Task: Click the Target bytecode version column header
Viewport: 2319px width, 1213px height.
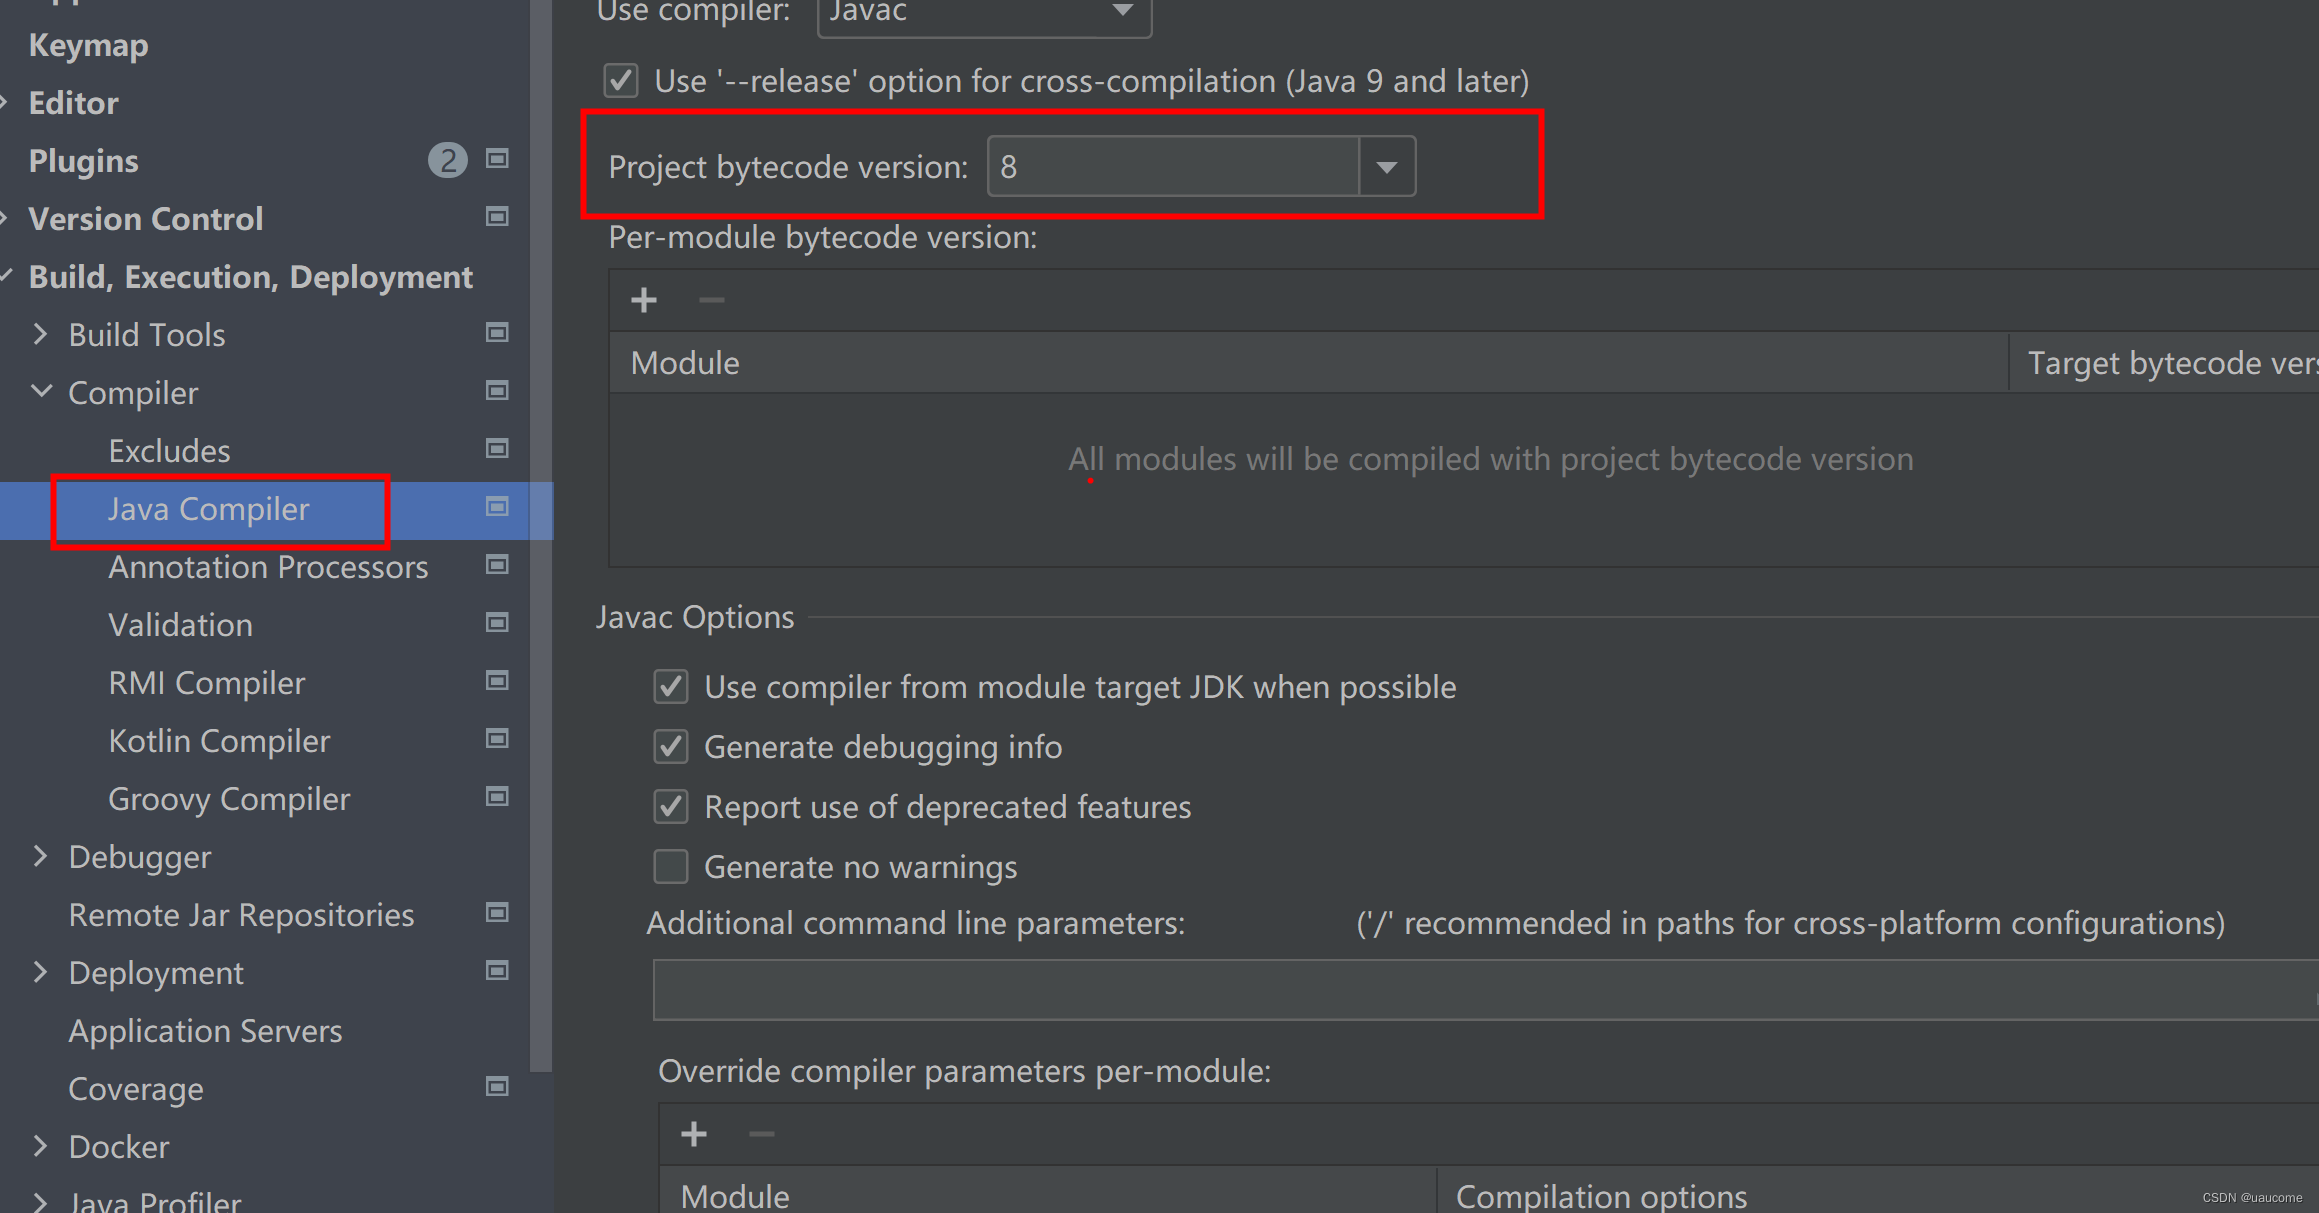Action: [x=2165, y=363]
